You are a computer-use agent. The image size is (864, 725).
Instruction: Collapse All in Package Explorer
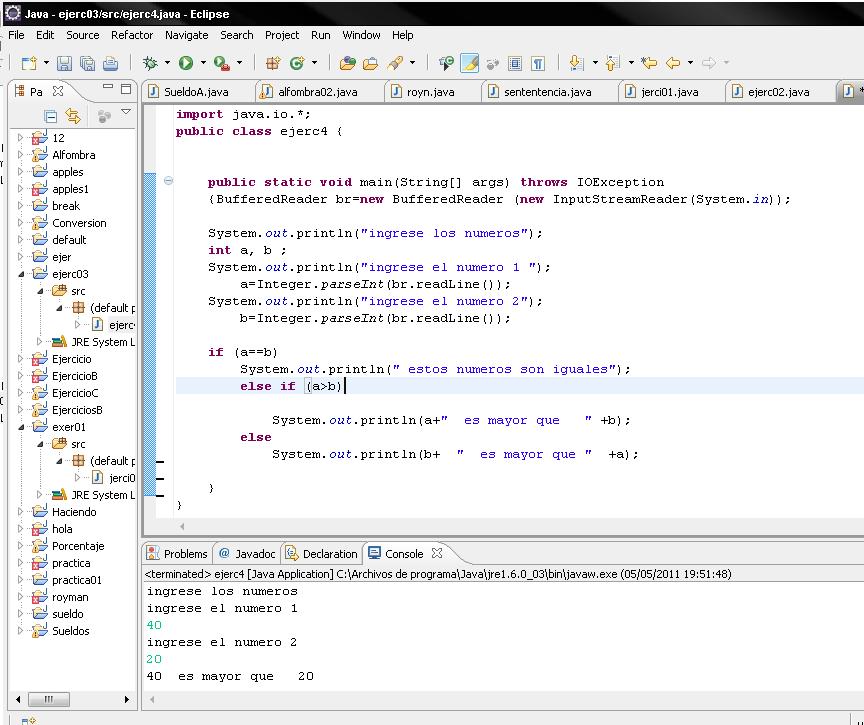(50, 115)
